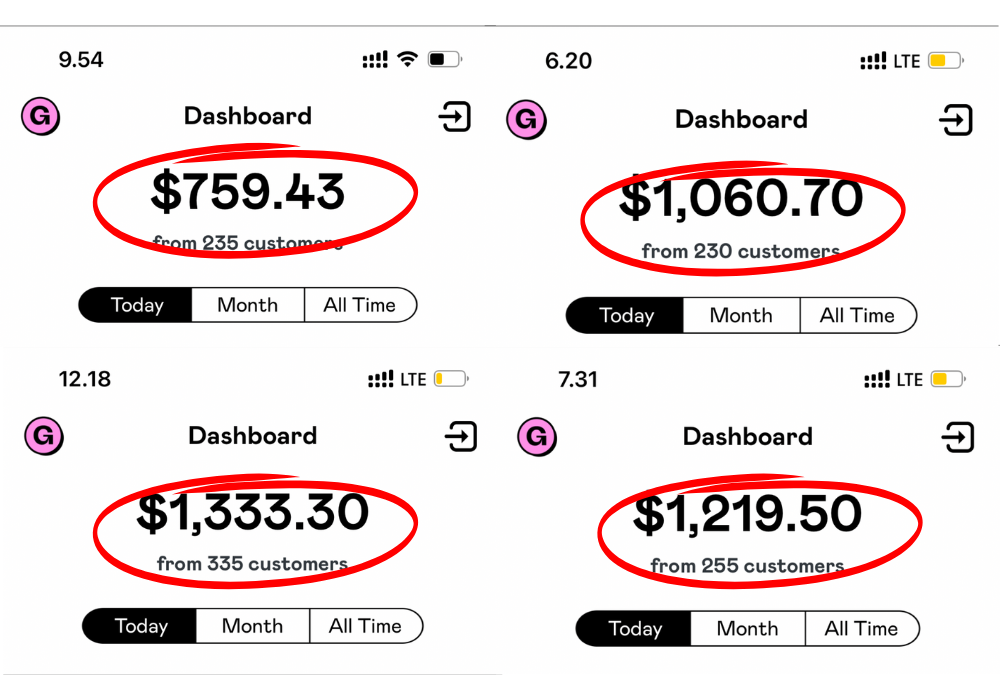Click the logout icon on the $1,333.30 dashboard
The height and width of the screenshot is (700, 1000).
(x=461, y=437)
